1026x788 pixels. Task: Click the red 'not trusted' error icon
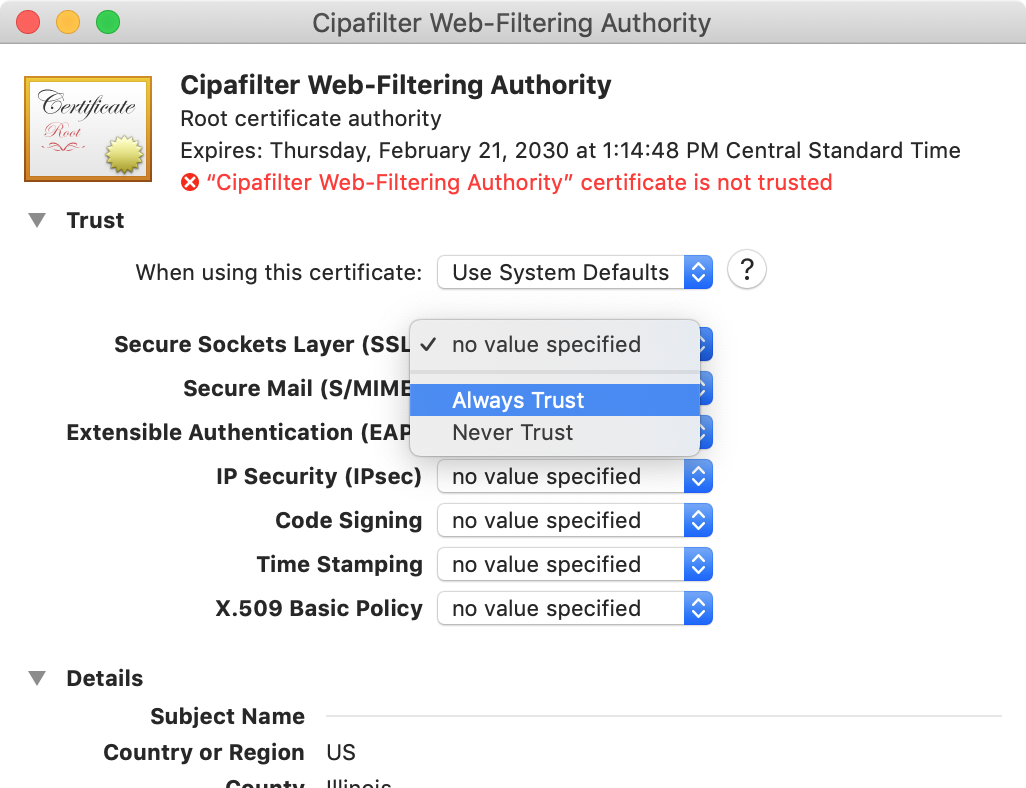[x=191, y=182]
